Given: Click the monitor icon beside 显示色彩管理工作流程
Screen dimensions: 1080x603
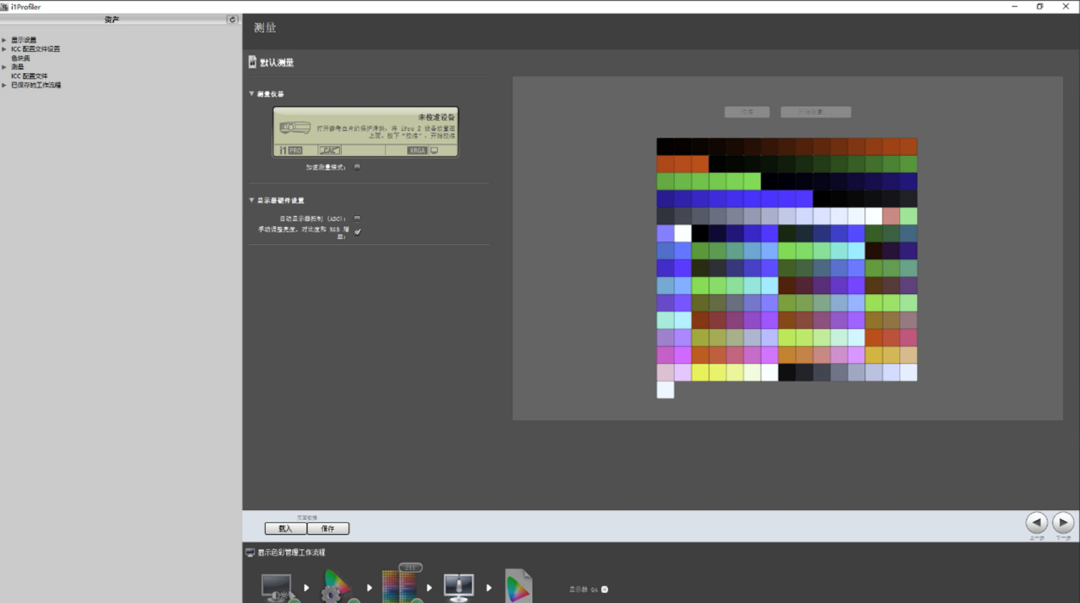Looking at the screenshot, I should (250, 552).
